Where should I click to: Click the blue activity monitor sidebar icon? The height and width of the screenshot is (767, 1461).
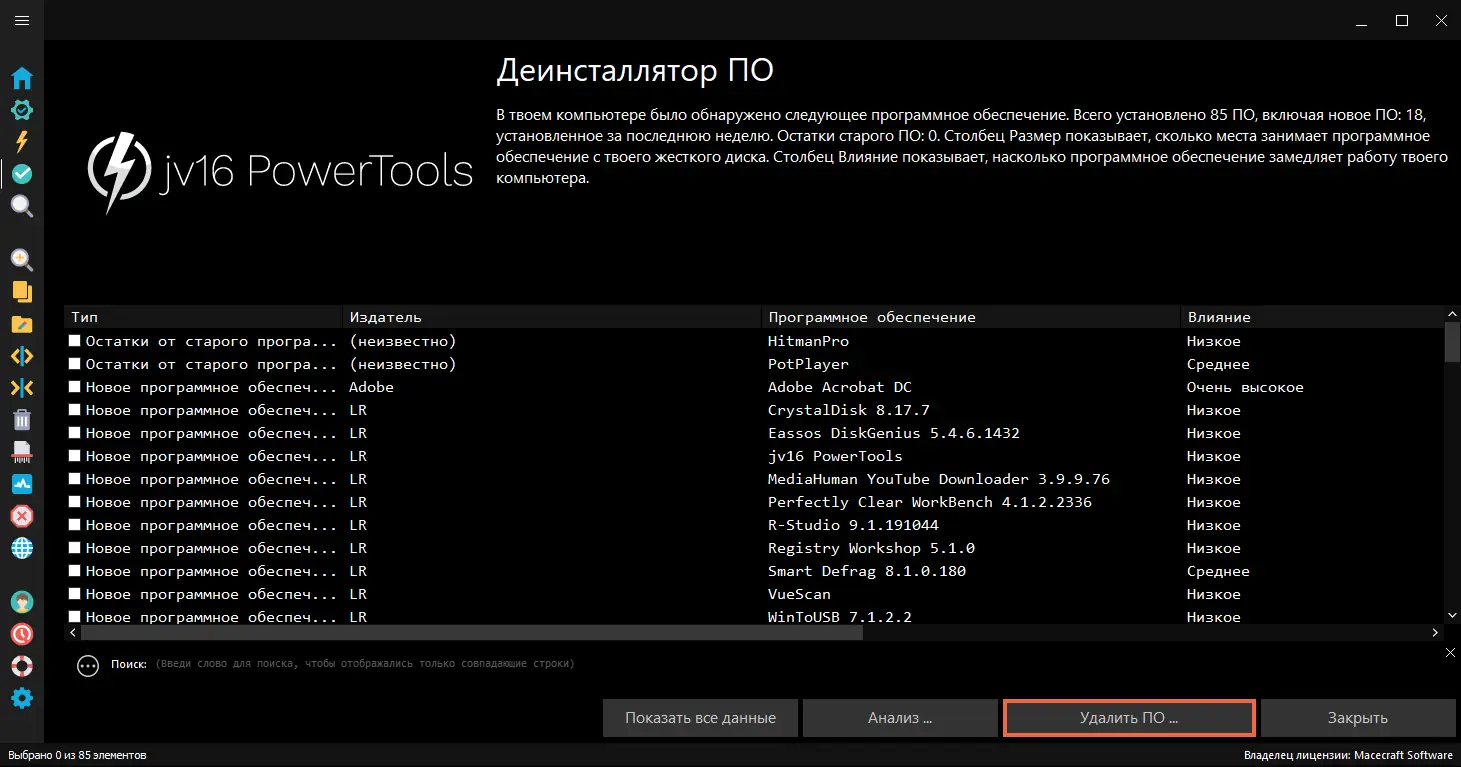tap(22, 484)
